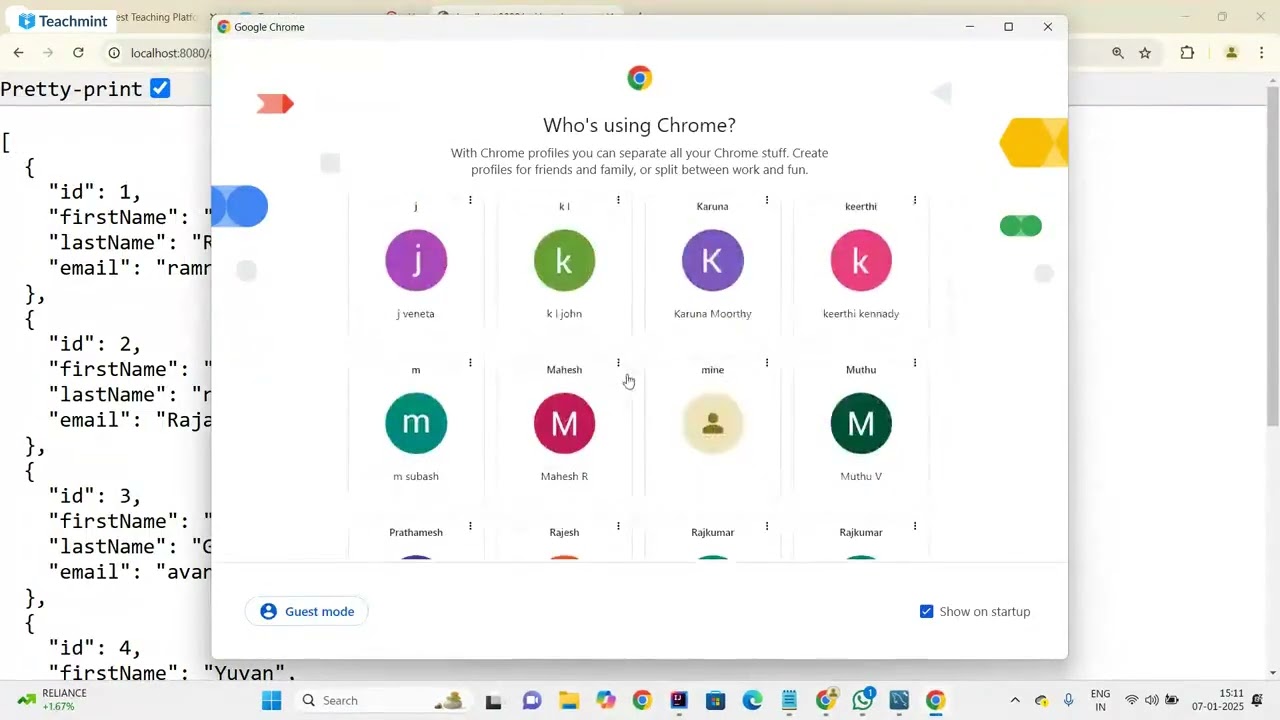Open IntelliJ IDEA from the taskbar
1280x720 pixels.
[x=679, y=700]
